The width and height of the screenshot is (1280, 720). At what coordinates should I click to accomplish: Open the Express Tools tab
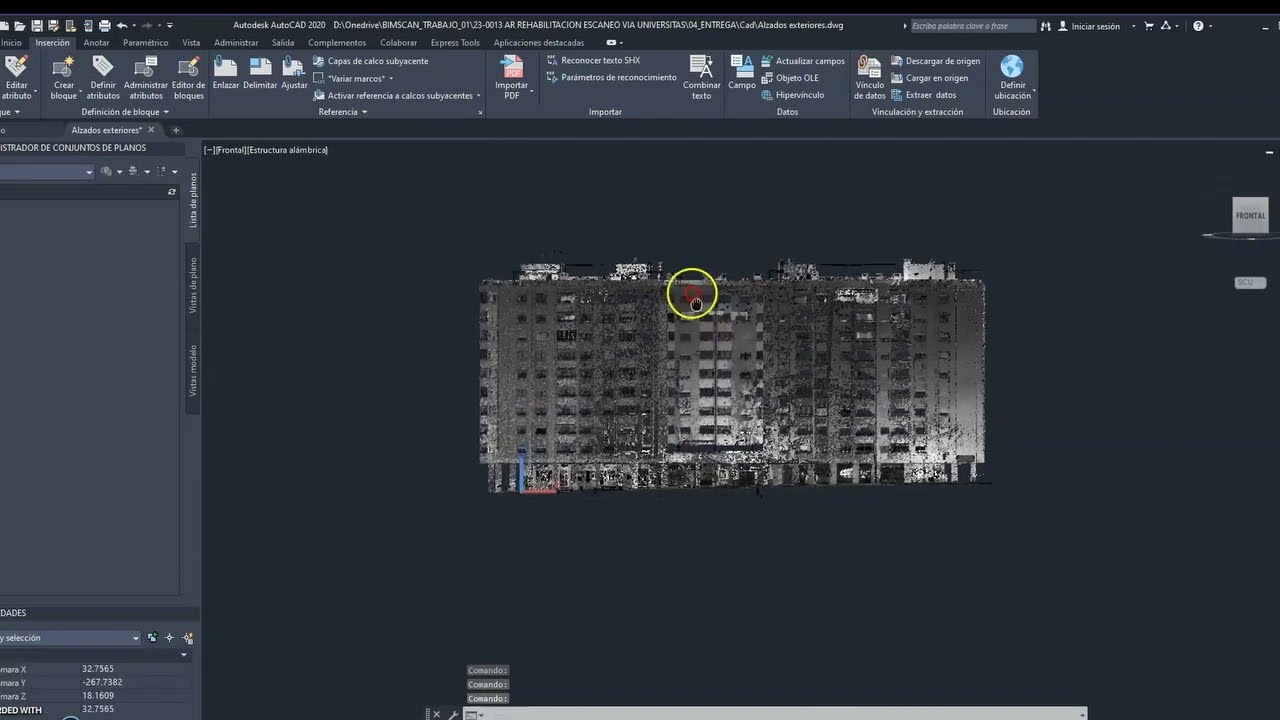point(455,43)
